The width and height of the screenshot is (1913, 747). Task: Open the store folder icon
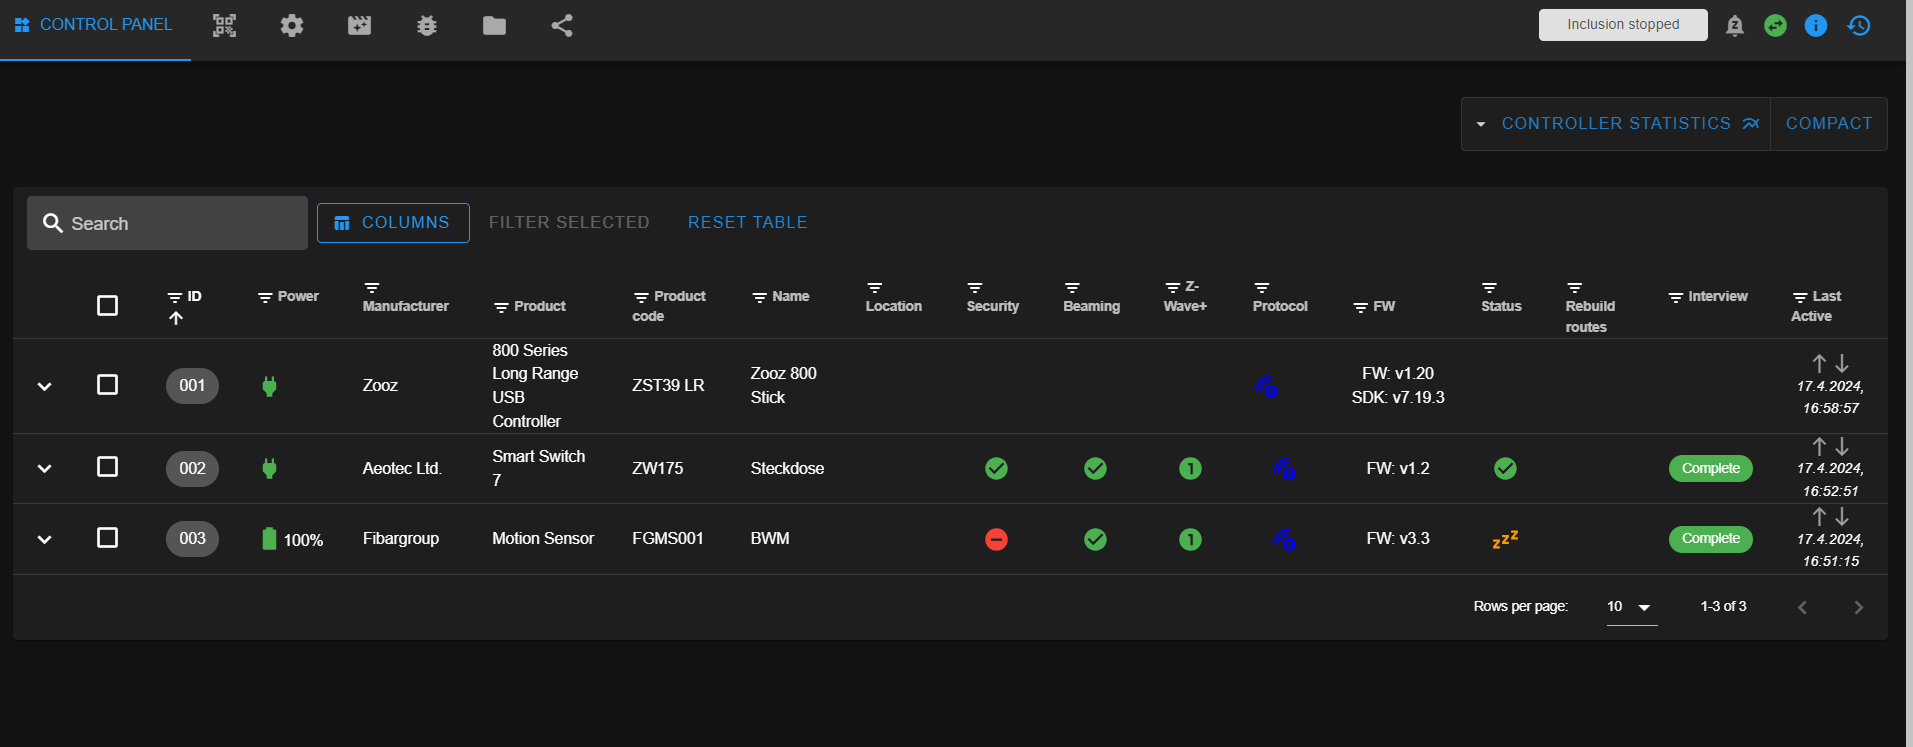pos(494,26)
